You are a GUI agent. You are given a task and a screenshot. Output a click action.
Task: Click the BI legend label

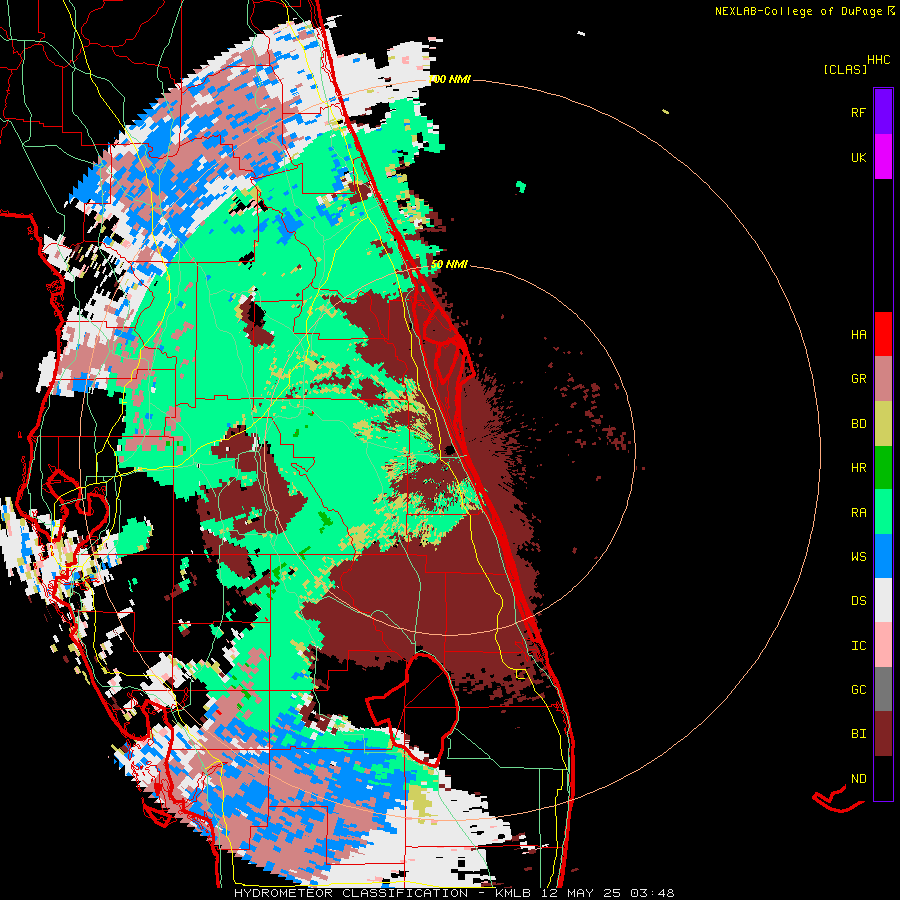coord(858,734)
